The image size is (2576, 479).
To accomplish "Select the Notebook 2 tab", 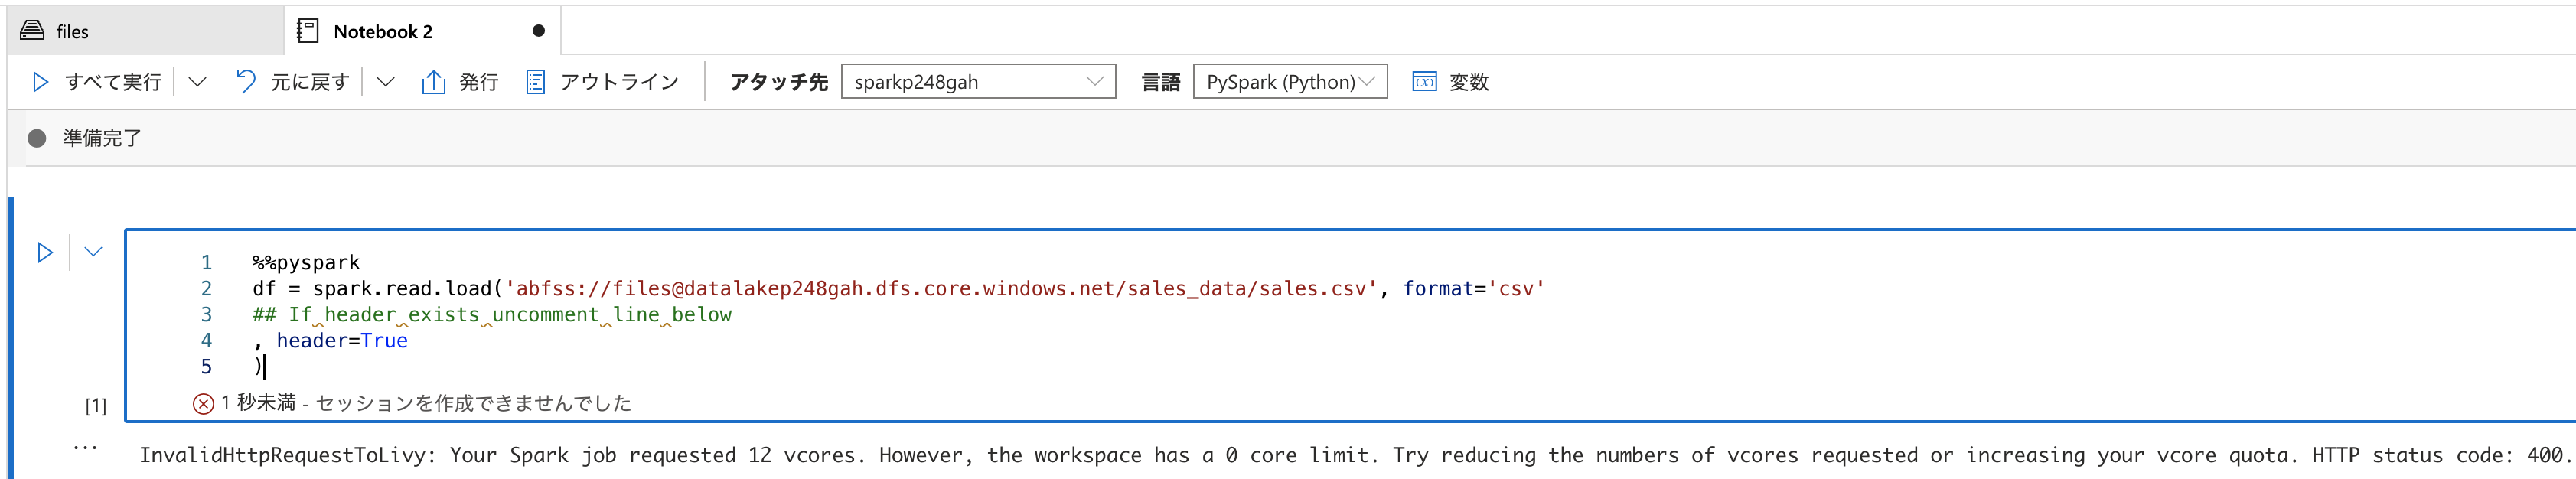I will click(383, 32).
